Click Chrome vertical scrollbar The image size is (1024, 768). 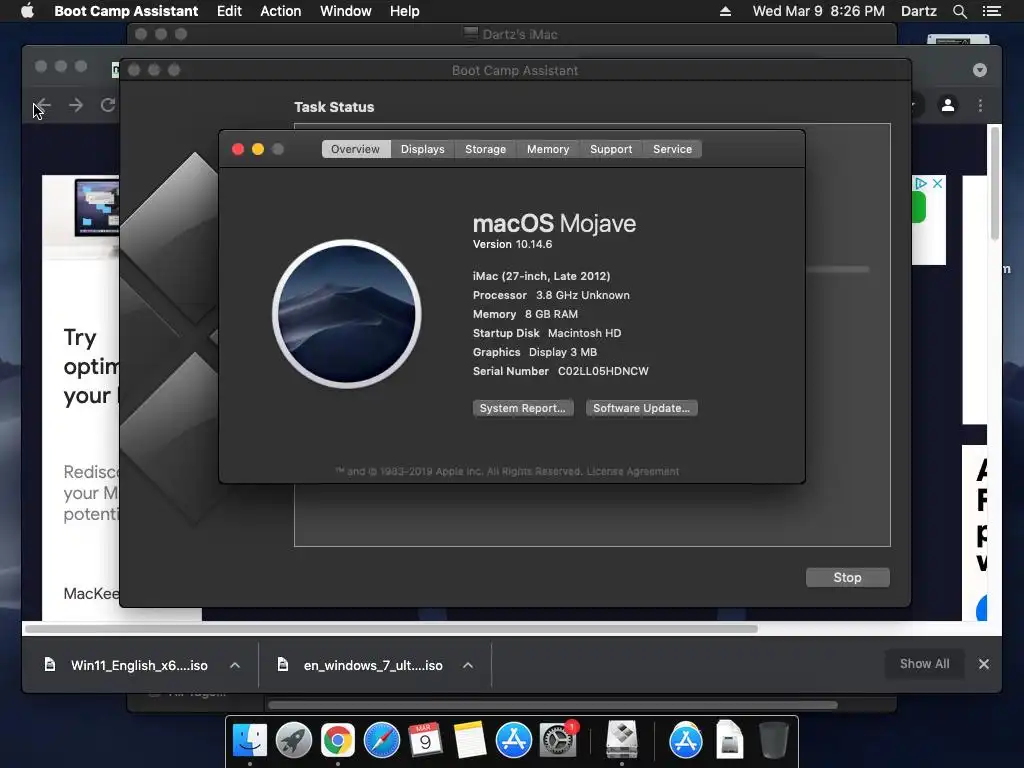995,184
